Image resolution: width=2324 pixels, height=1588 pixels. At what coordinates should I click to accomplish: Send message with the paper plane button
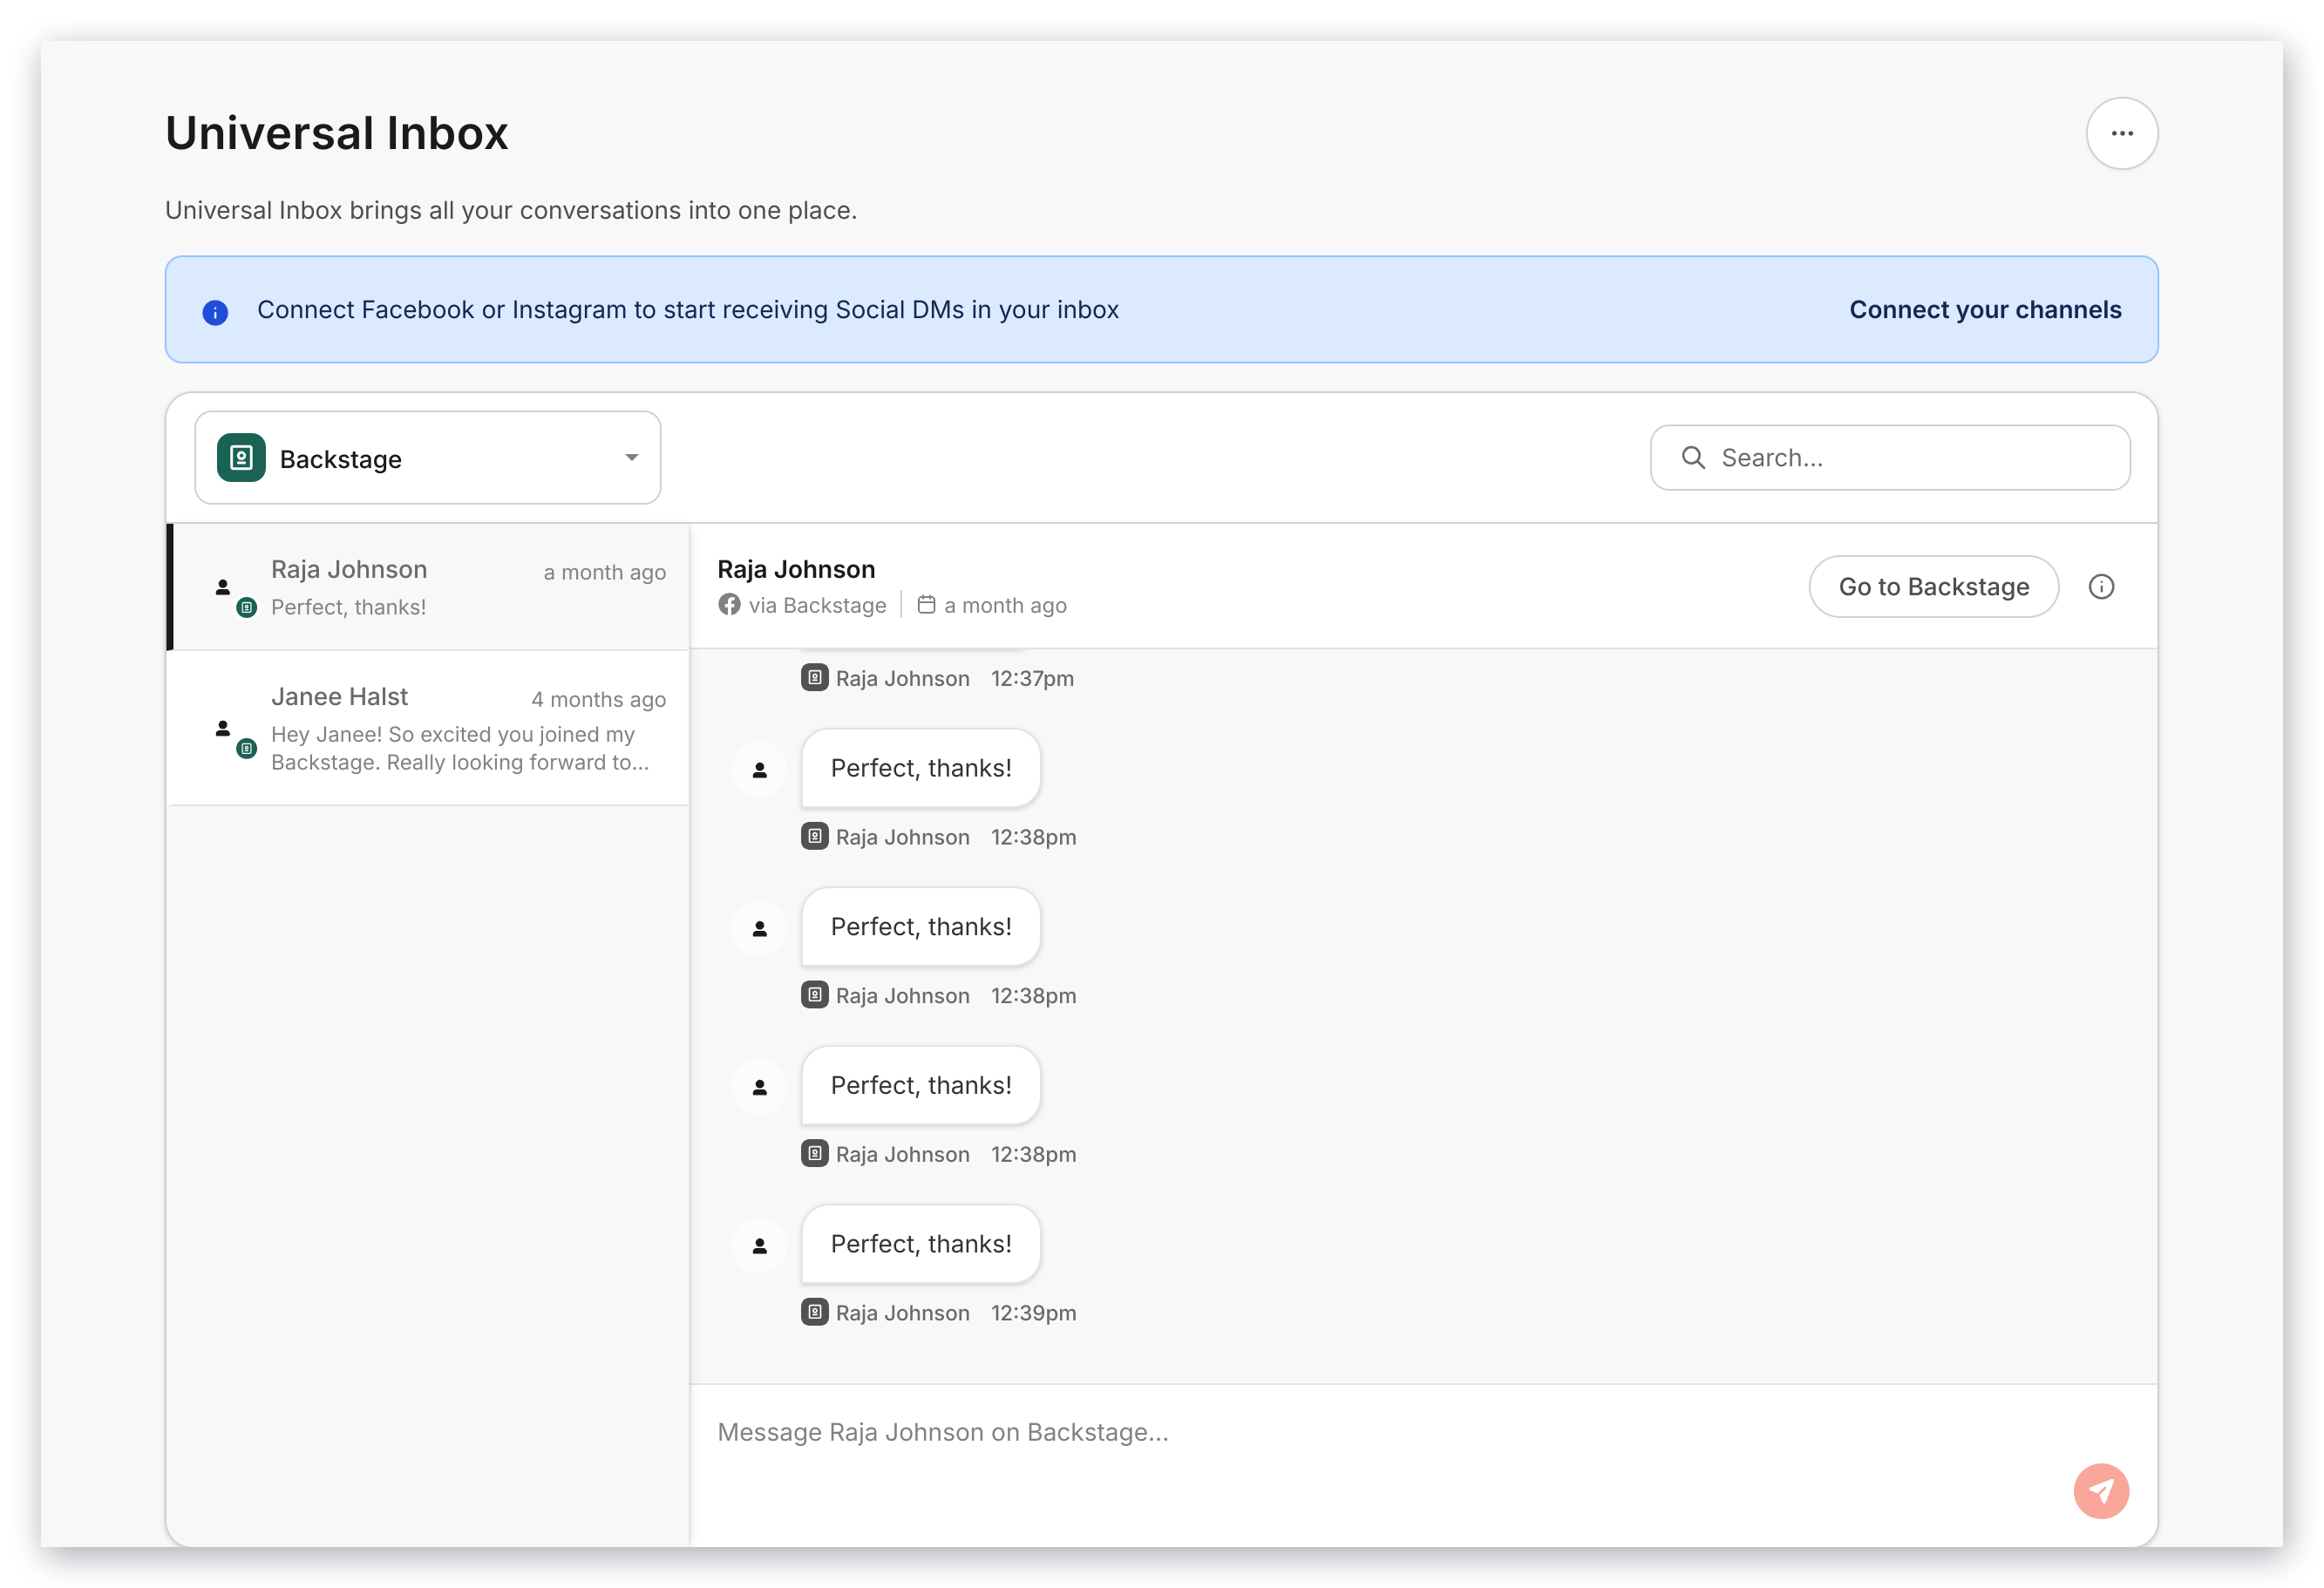[x=2101, y=1491]
